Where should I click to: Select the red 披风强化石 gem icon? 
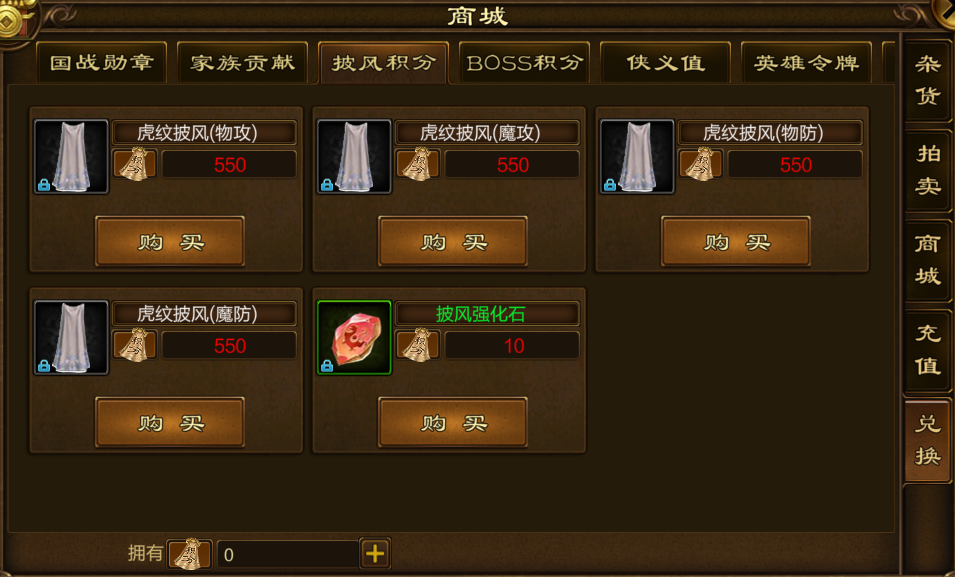coord(354,338)
